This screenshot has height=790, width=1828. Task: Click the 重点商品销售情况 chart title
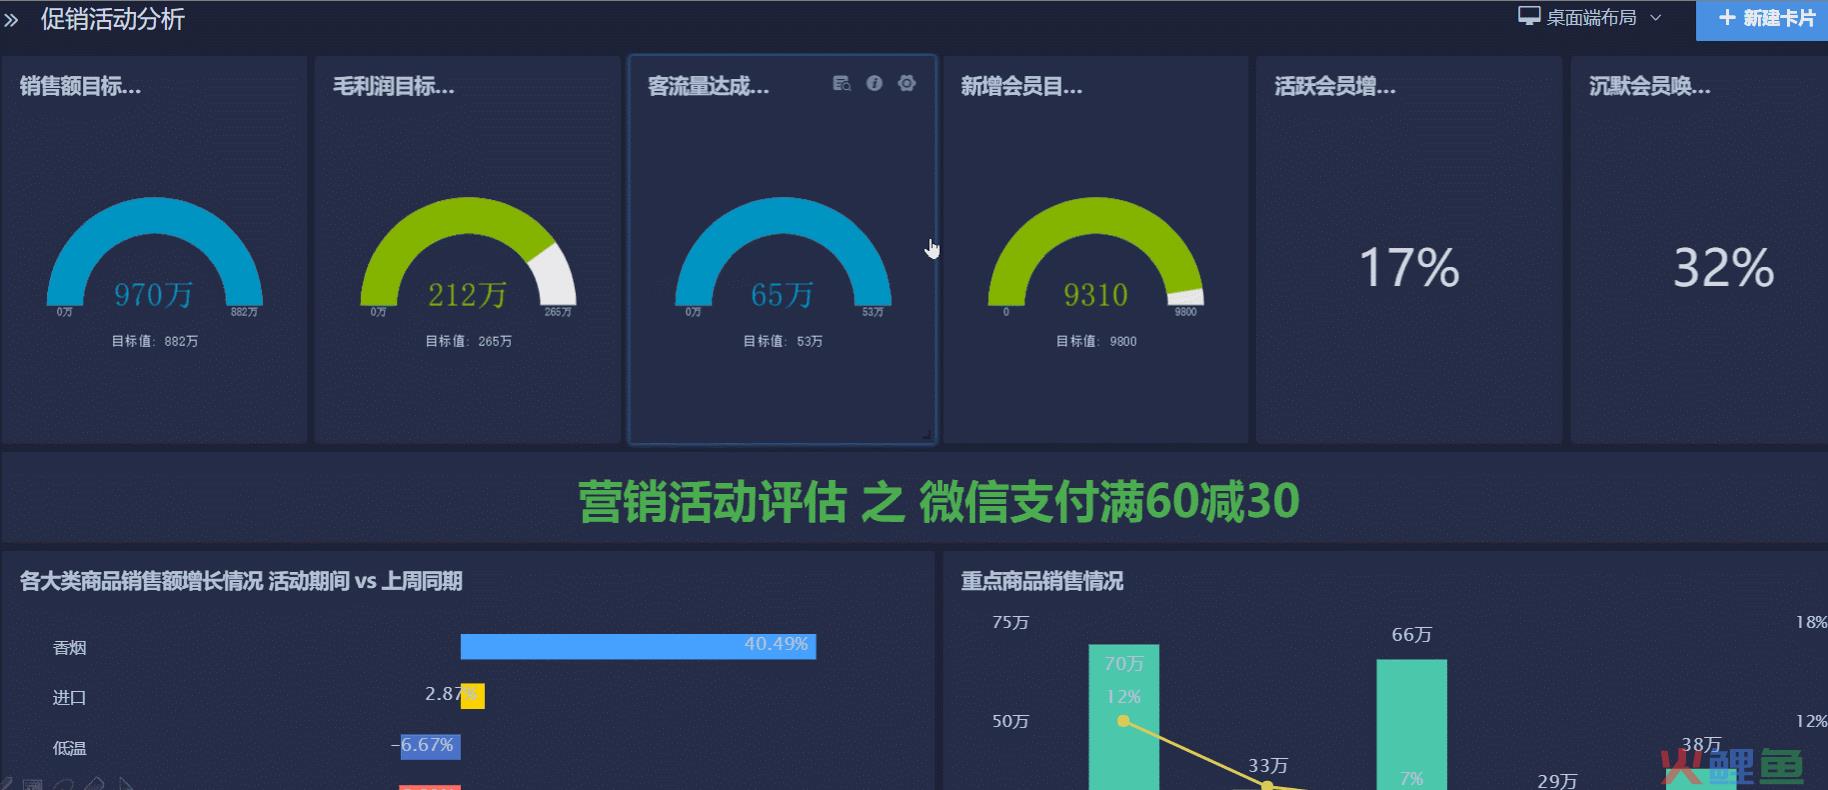click(1042, 581)
